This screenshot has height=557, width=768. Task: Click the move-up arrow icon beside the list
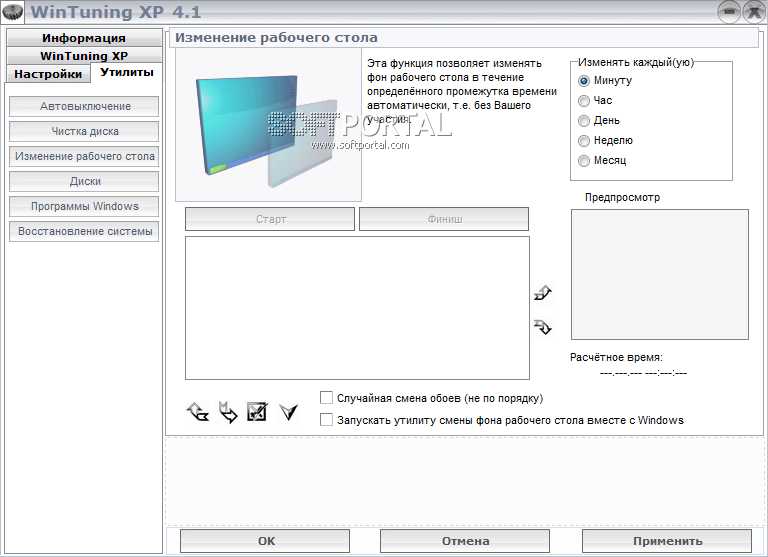(543, 293)
